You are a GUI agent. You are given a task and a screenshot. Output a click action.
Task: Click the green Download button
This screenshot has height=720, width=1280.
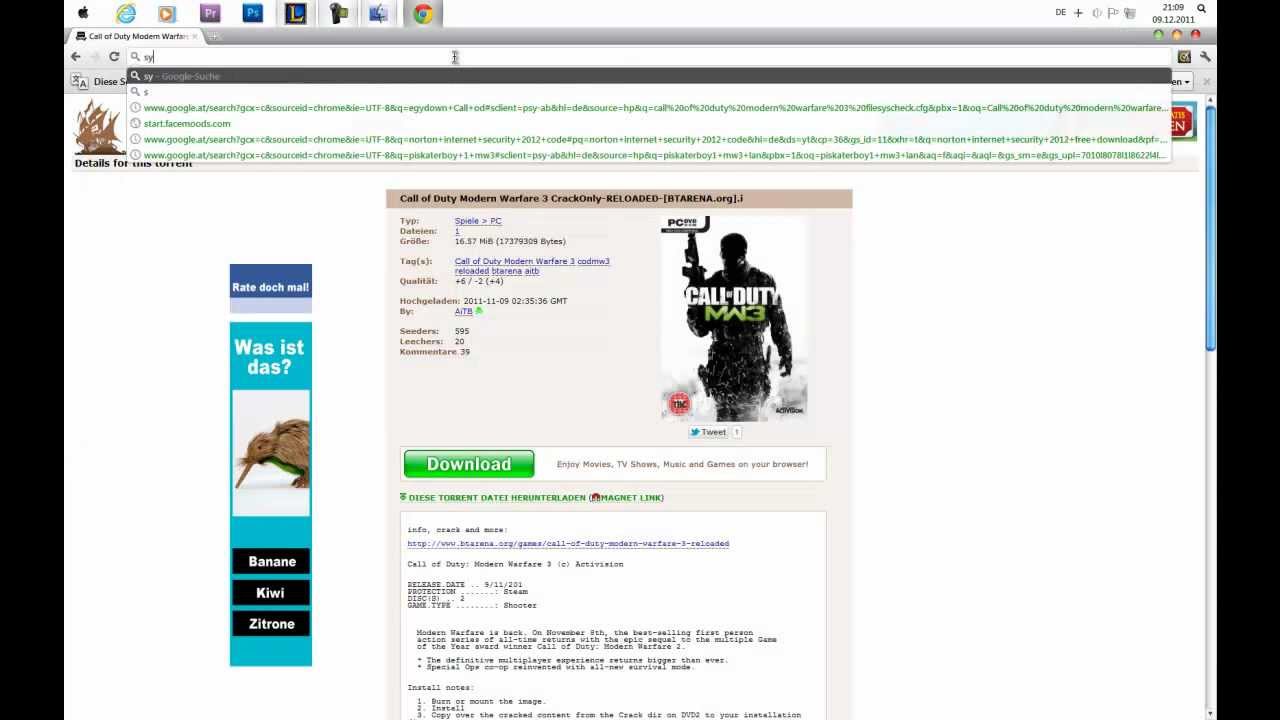coord(469,464)
